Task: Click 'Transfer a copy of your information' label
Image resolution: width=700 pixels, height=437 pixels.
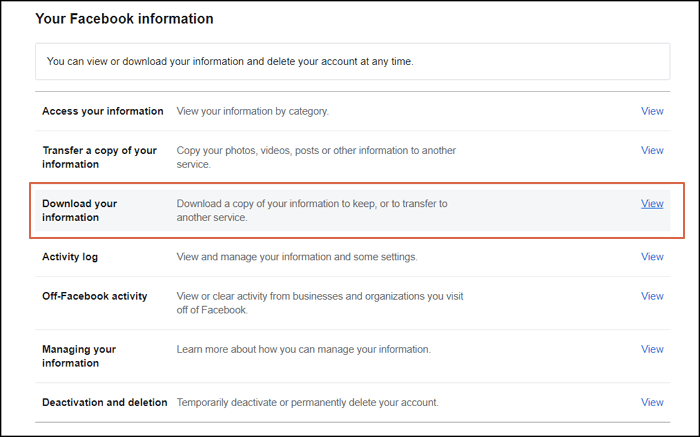Action: [99, 157]
